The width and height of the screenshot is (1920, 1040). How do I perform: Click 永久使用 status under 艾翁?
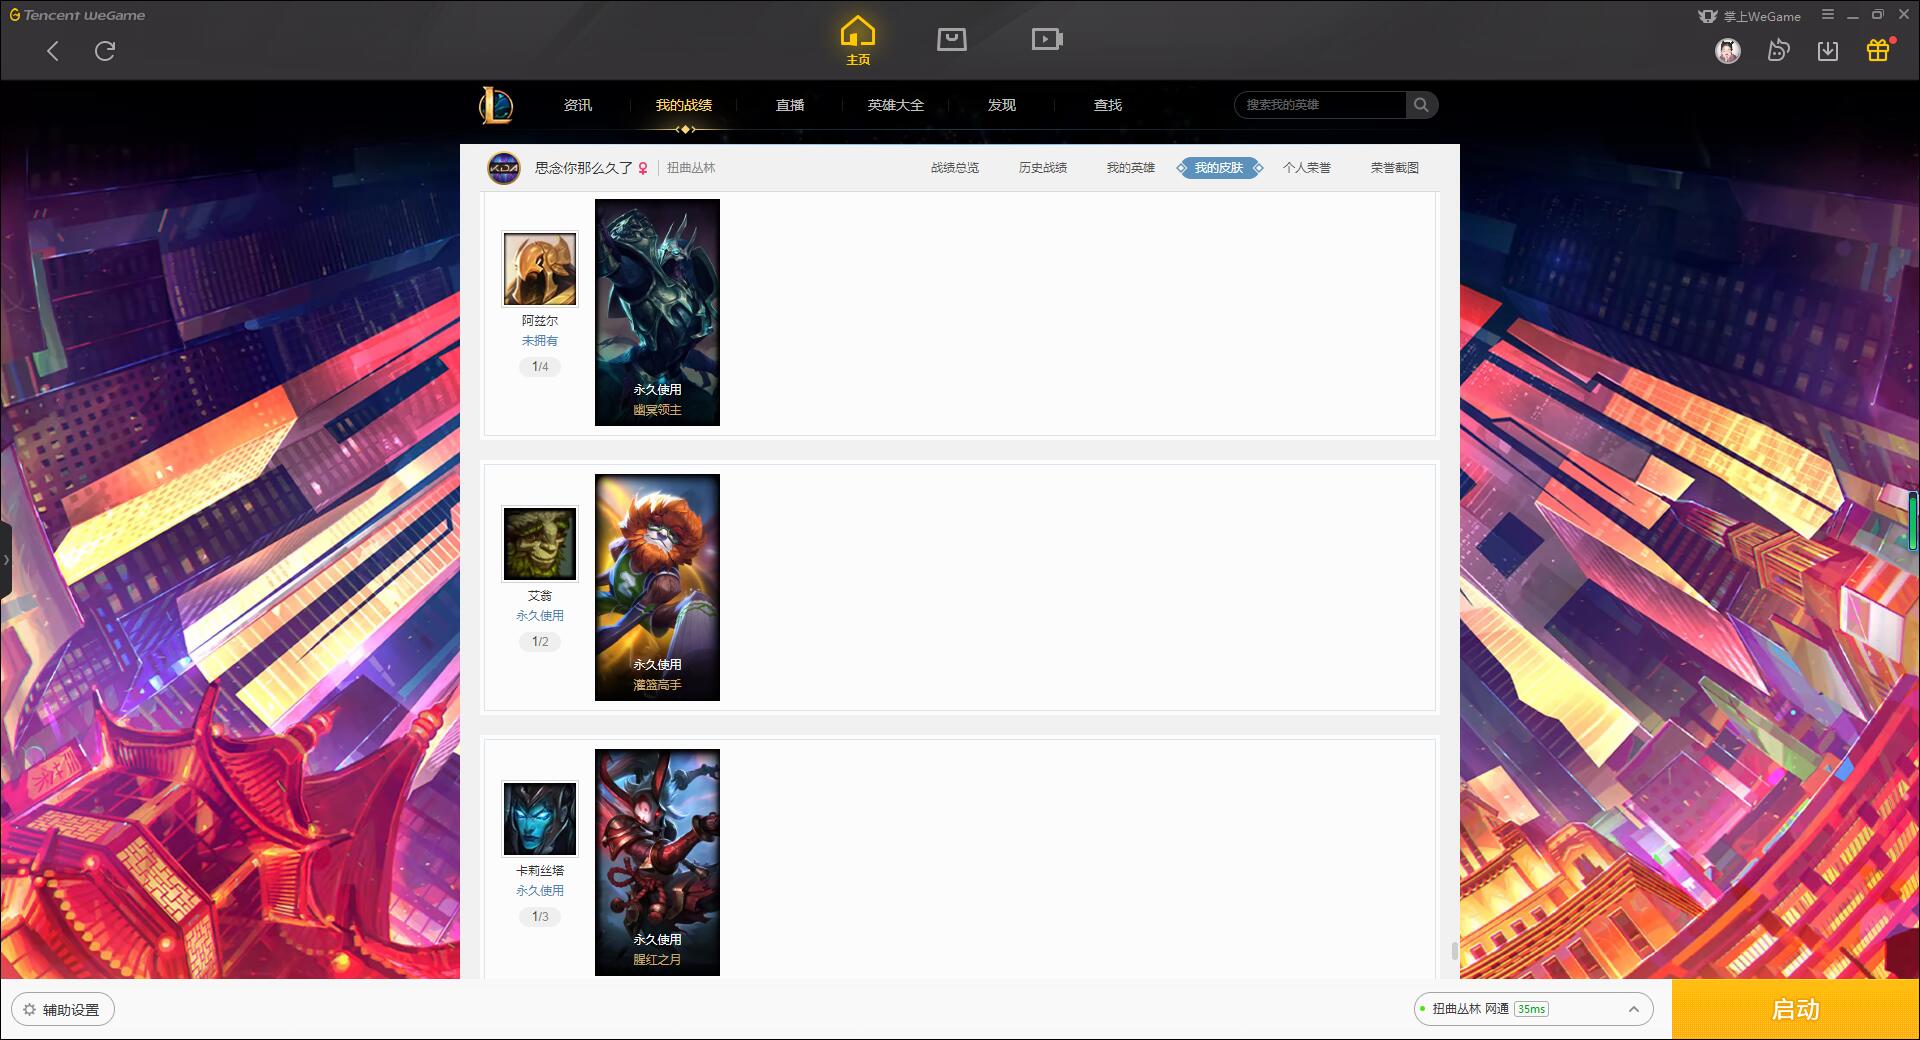coord(540,616)
